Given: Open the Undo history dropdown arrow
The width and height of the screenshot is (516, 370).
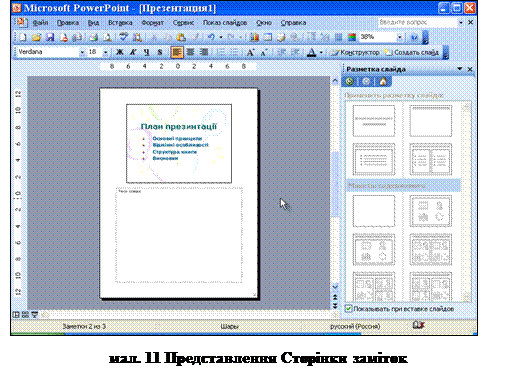Looking at the screenshot, I should pos(221,37).
